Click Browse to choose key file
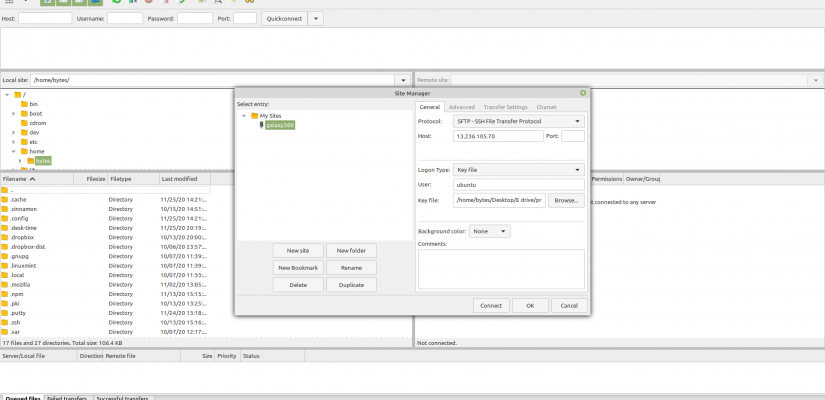The image size is (825, 400). [x=566, y=200]
